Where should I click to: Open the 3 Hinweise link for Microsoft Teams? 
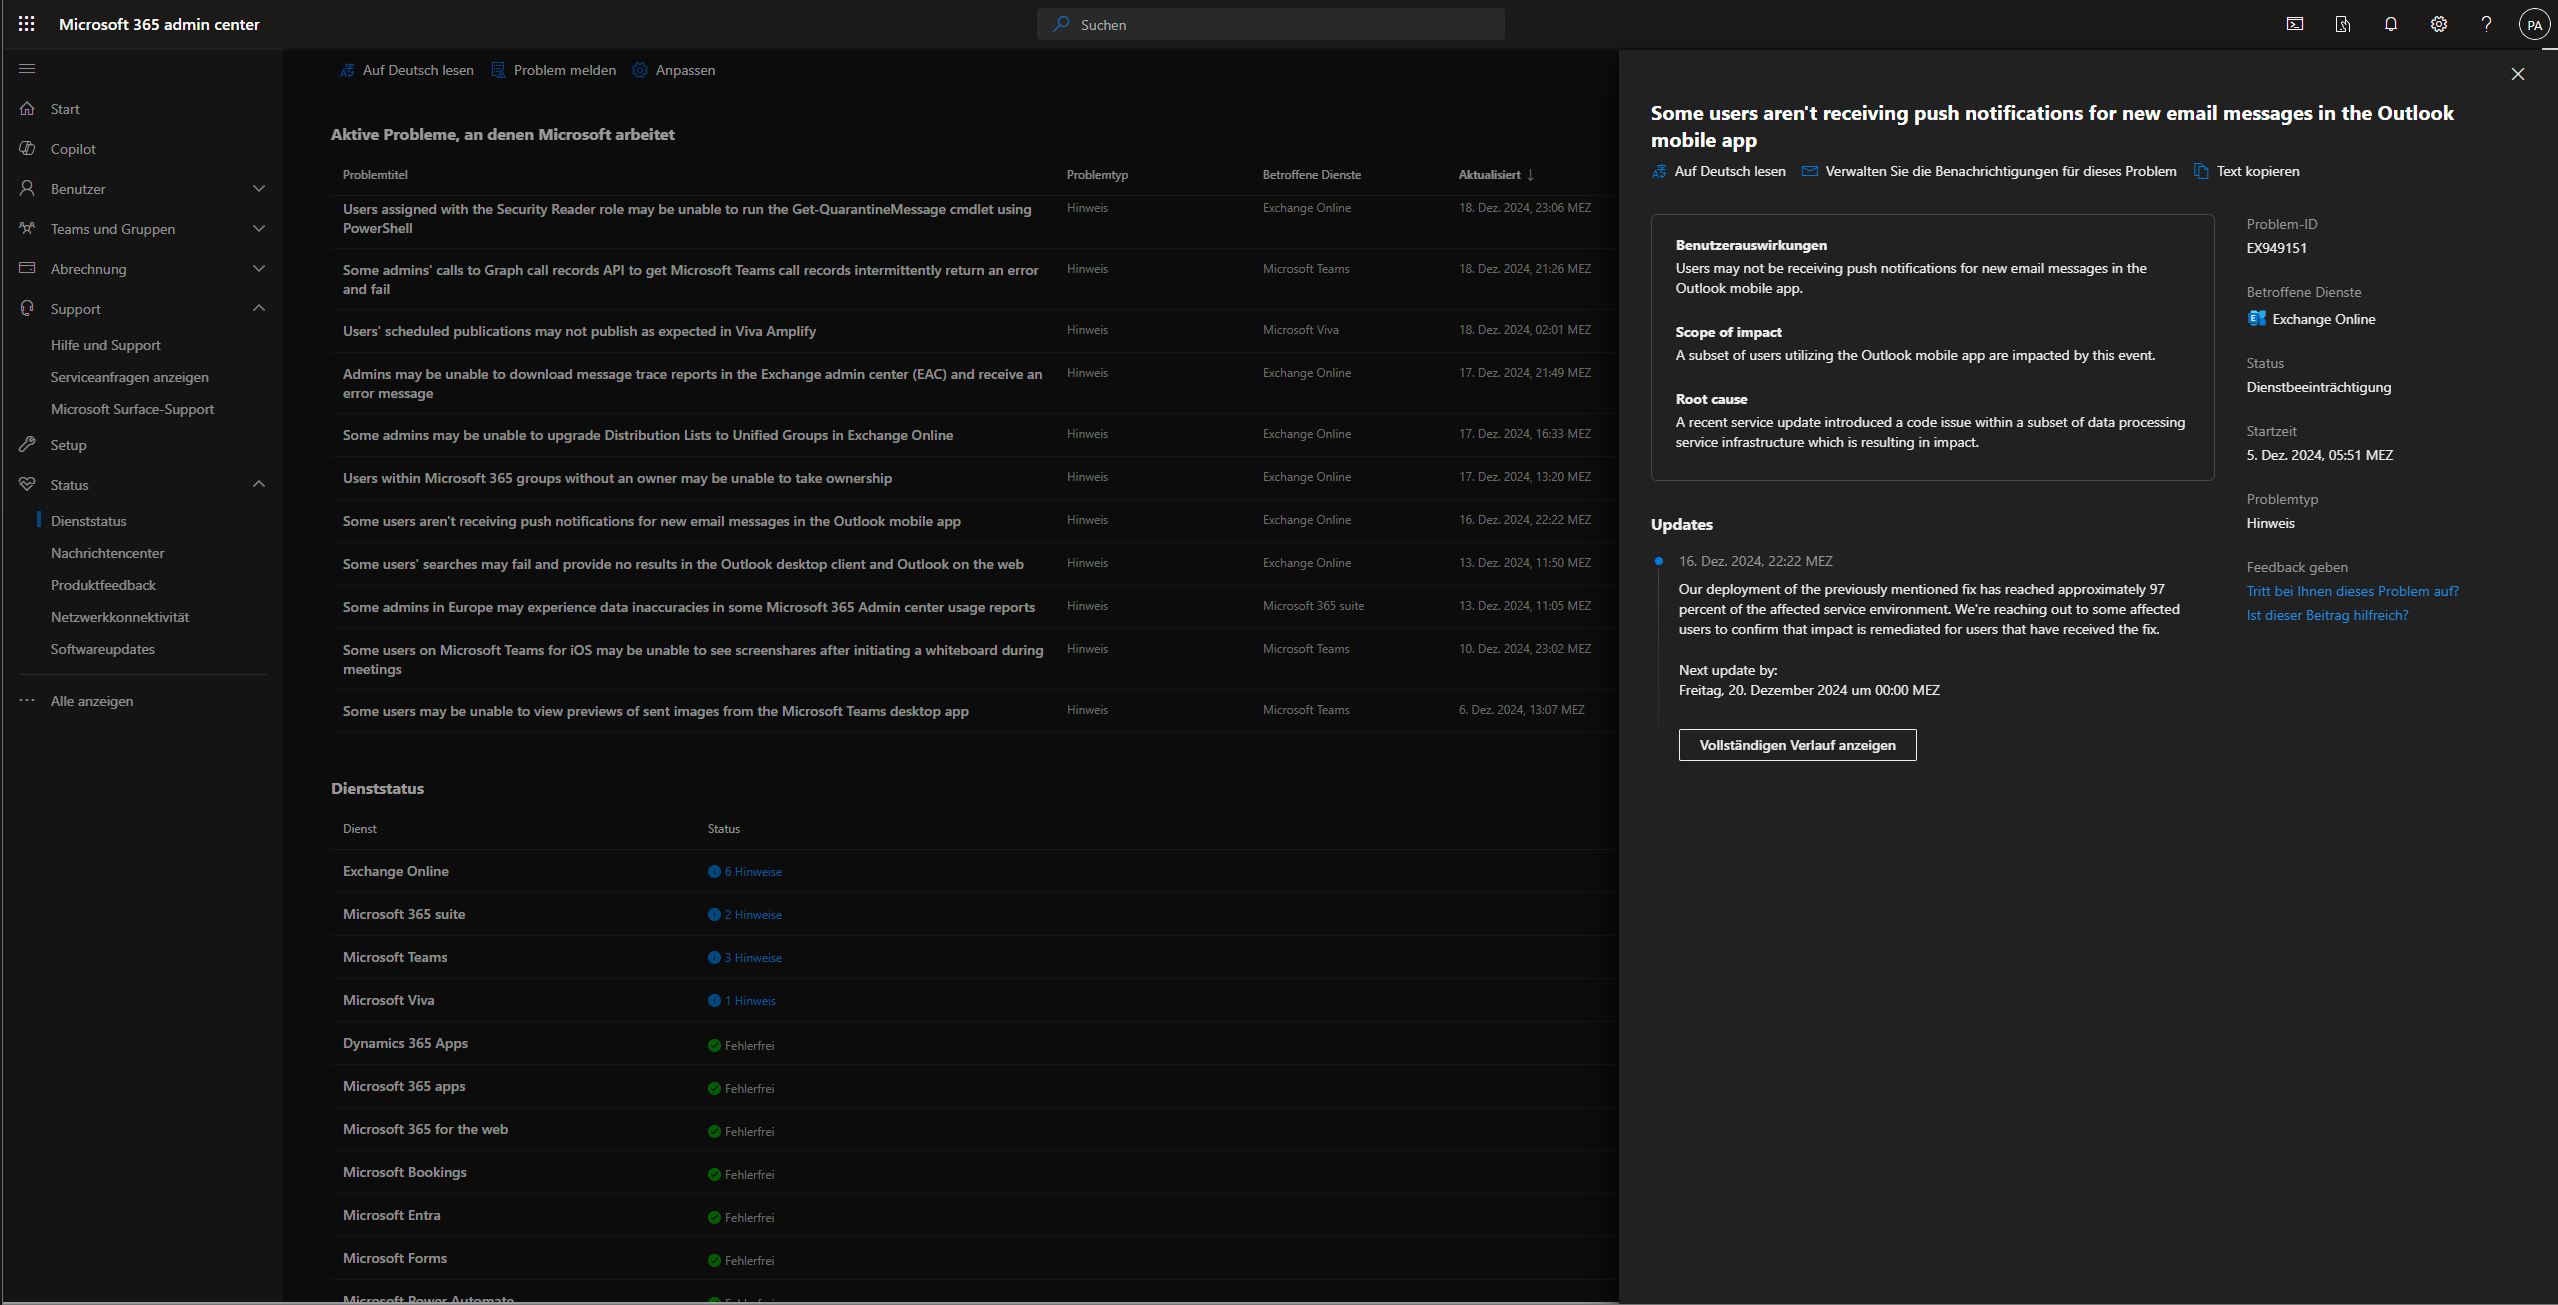[753, 958]
